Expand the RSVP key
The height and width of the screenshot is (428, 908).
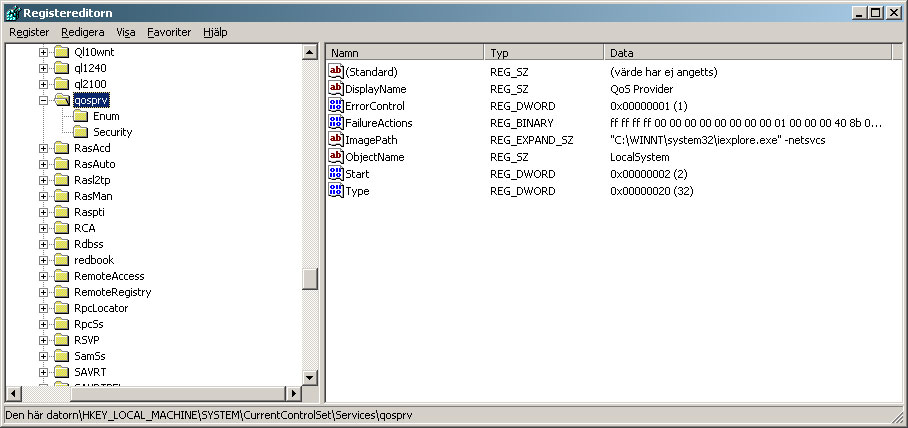43,341
